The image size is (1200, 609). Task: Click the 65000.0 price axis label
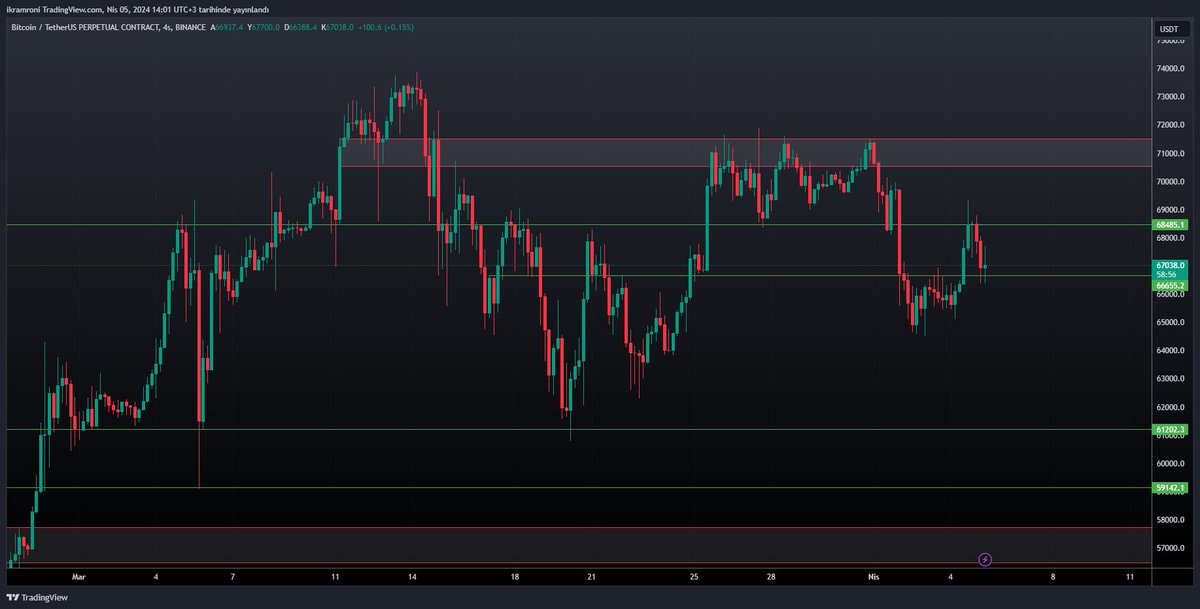tap(1169, 323)
